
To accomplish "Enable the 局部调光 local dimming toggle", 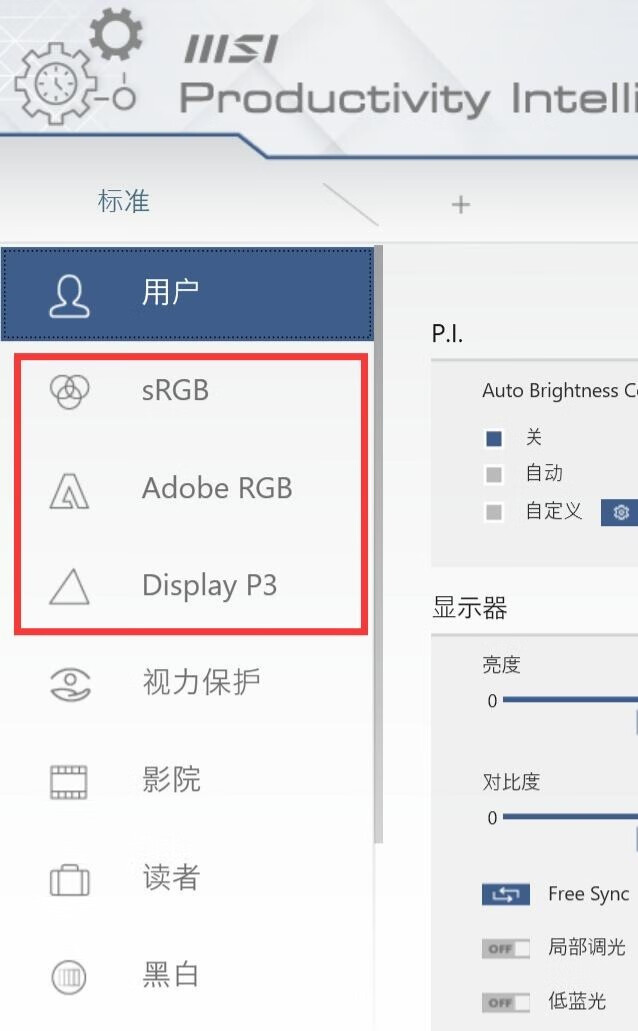I will coord(506,948).
